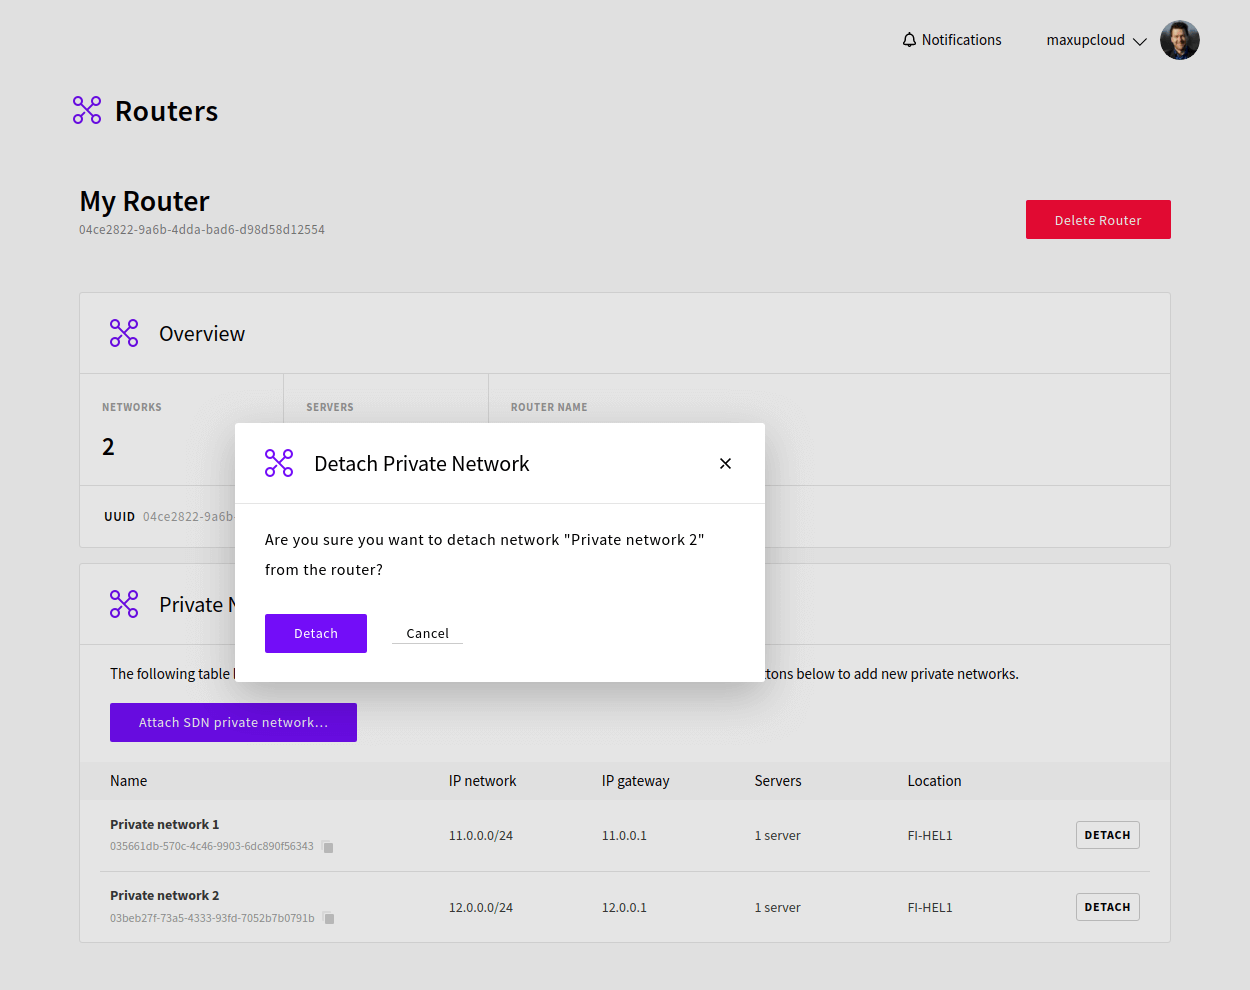Open notifications bell icon
1250x990 pixels.
[x=909, y=40]
